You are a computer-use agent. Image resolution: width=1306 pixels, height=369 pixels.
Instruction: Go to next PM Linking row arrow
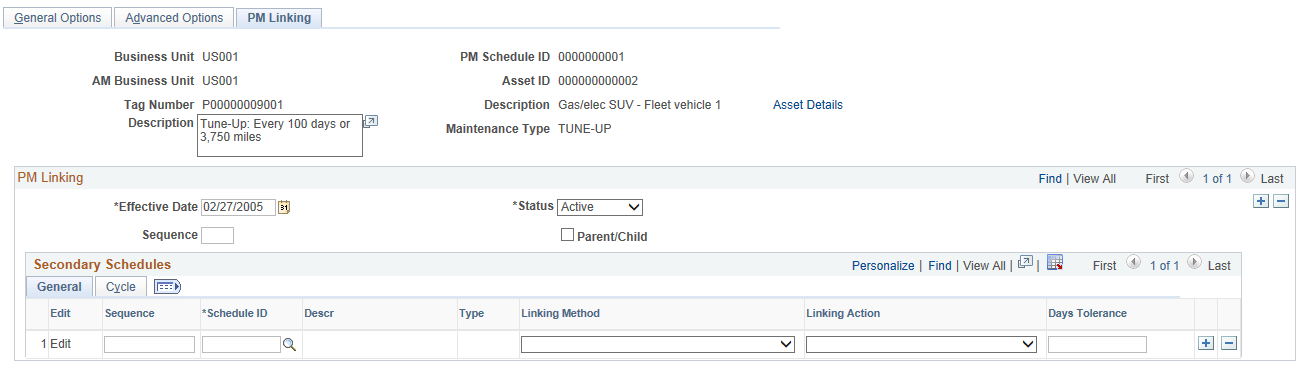point(1246,177)
